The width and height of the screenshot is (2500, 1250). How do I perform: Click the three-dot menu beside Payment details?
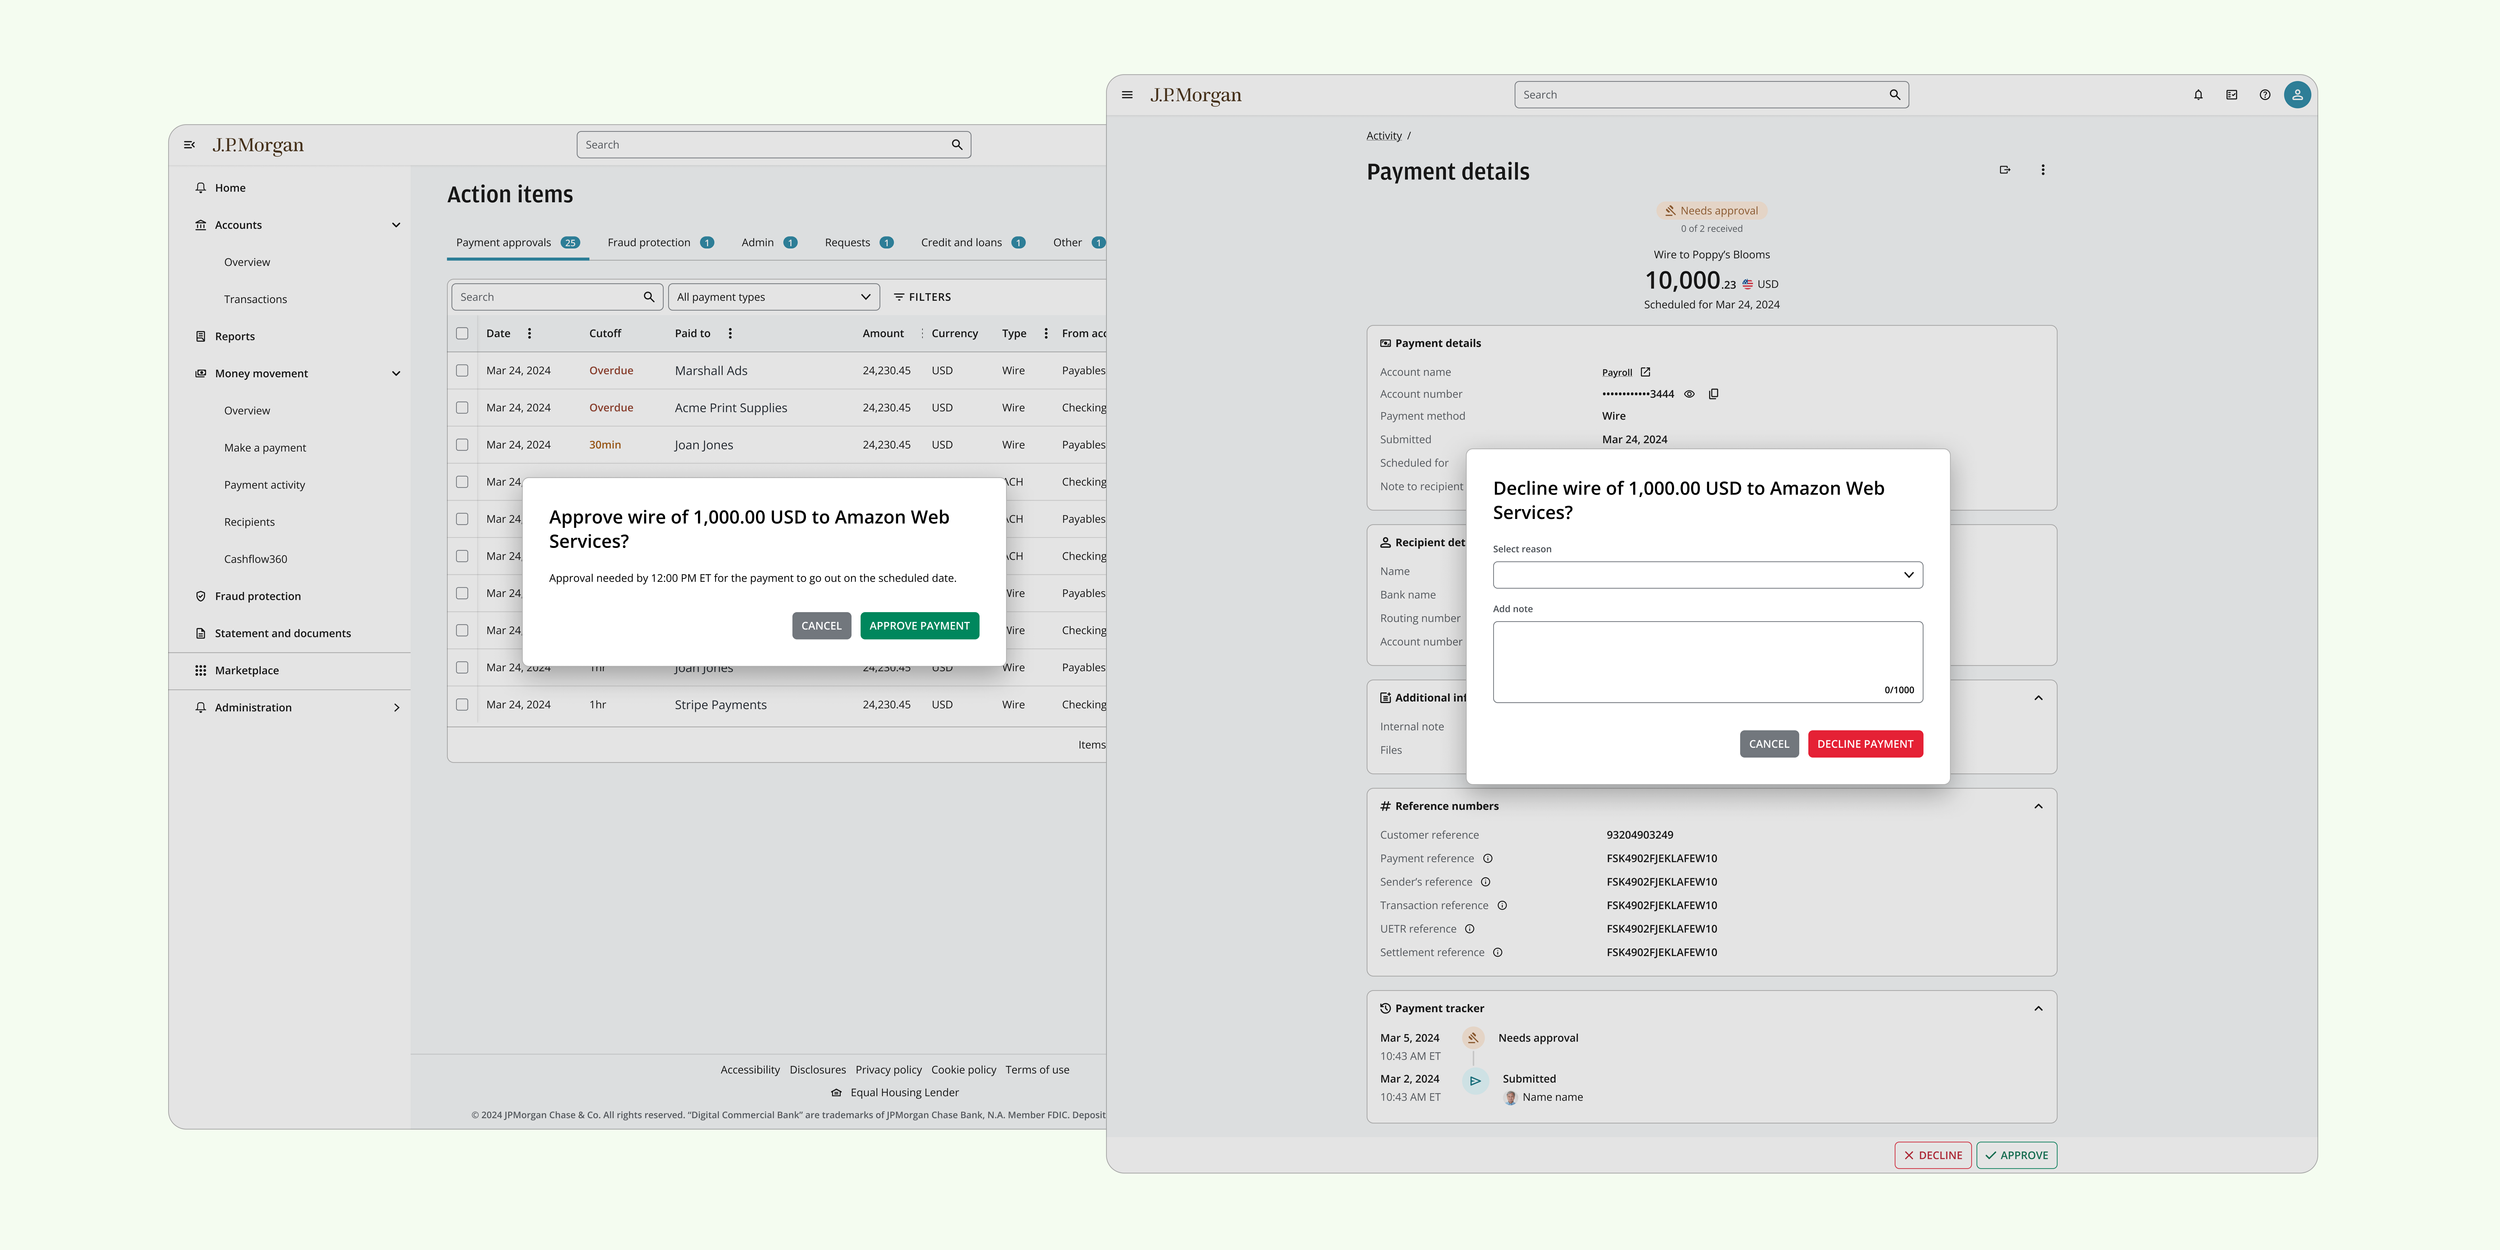tap(2042, 170)
